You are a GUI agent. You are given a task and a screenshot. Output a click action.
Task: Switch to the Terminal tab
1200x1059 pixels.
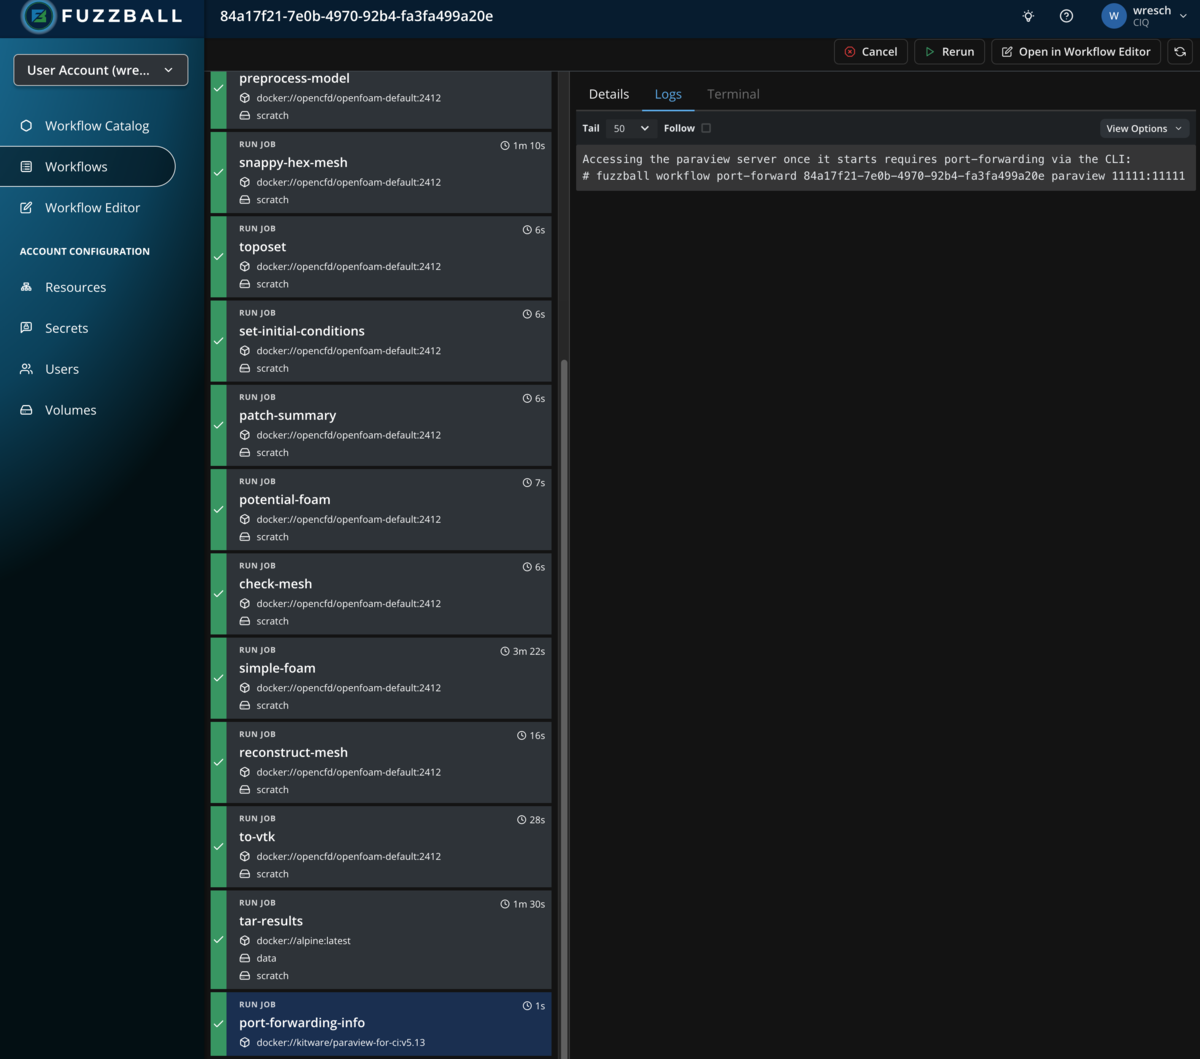[733, 94]
